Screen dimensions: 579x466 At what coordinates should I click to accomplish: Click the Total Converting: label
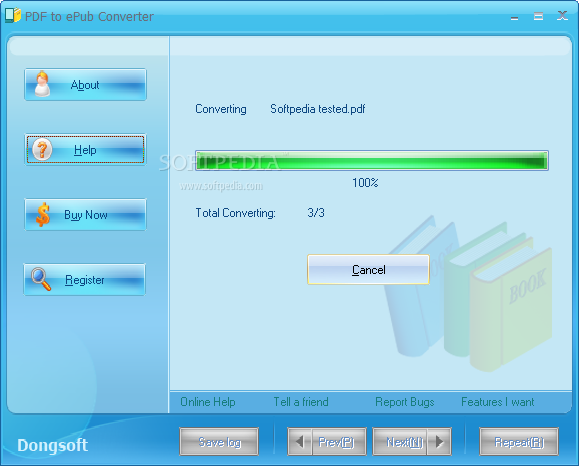tap(236, 213)
